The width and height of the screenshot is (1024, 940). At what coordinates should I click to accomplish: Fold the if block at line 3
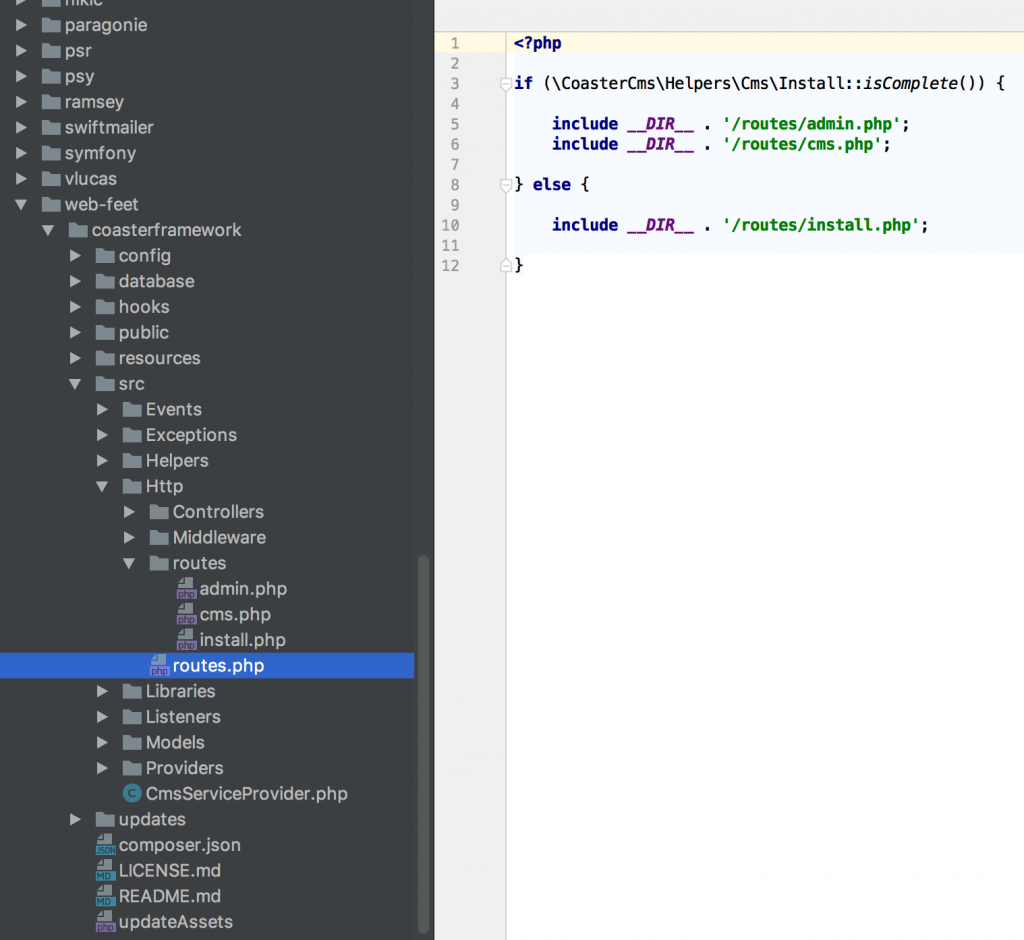click(x=506, y=84)
